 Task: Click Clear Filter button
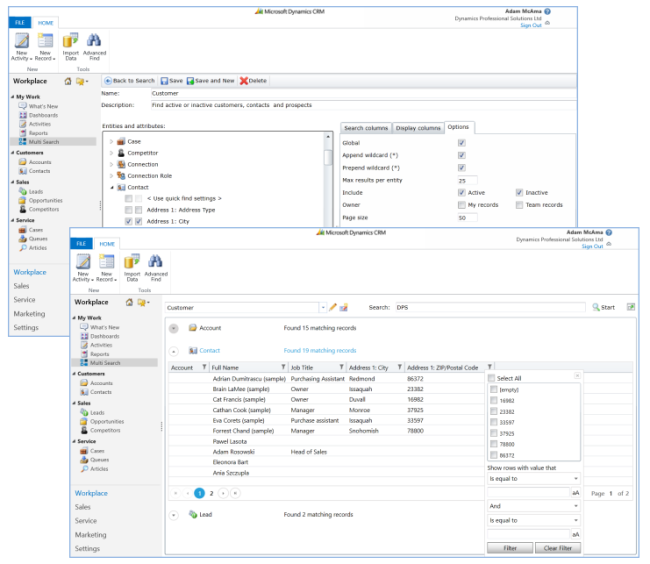558,548
